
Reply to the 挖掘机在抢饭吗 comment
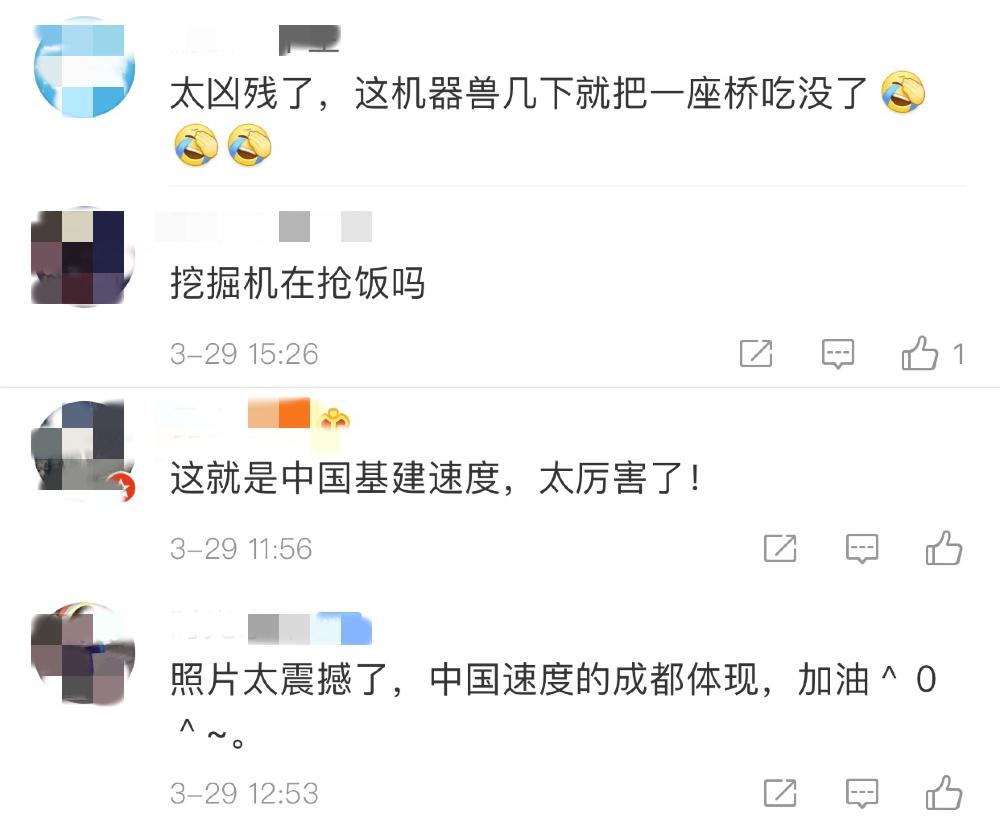(837, 354)
